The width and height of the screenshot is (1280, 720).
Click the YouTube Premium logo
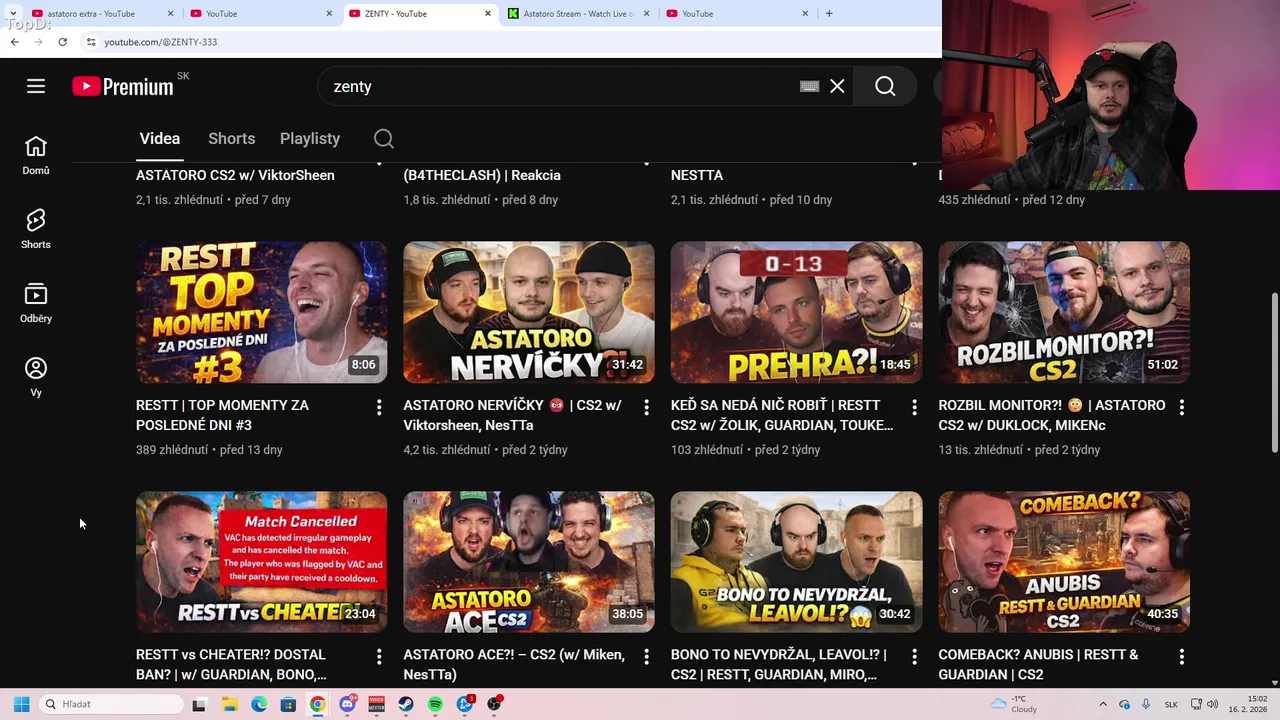click(123, 87)
